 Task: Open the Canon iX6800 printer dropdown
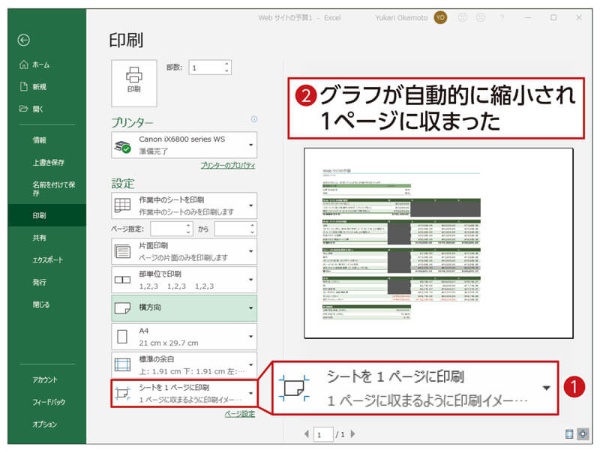[184, 145]
